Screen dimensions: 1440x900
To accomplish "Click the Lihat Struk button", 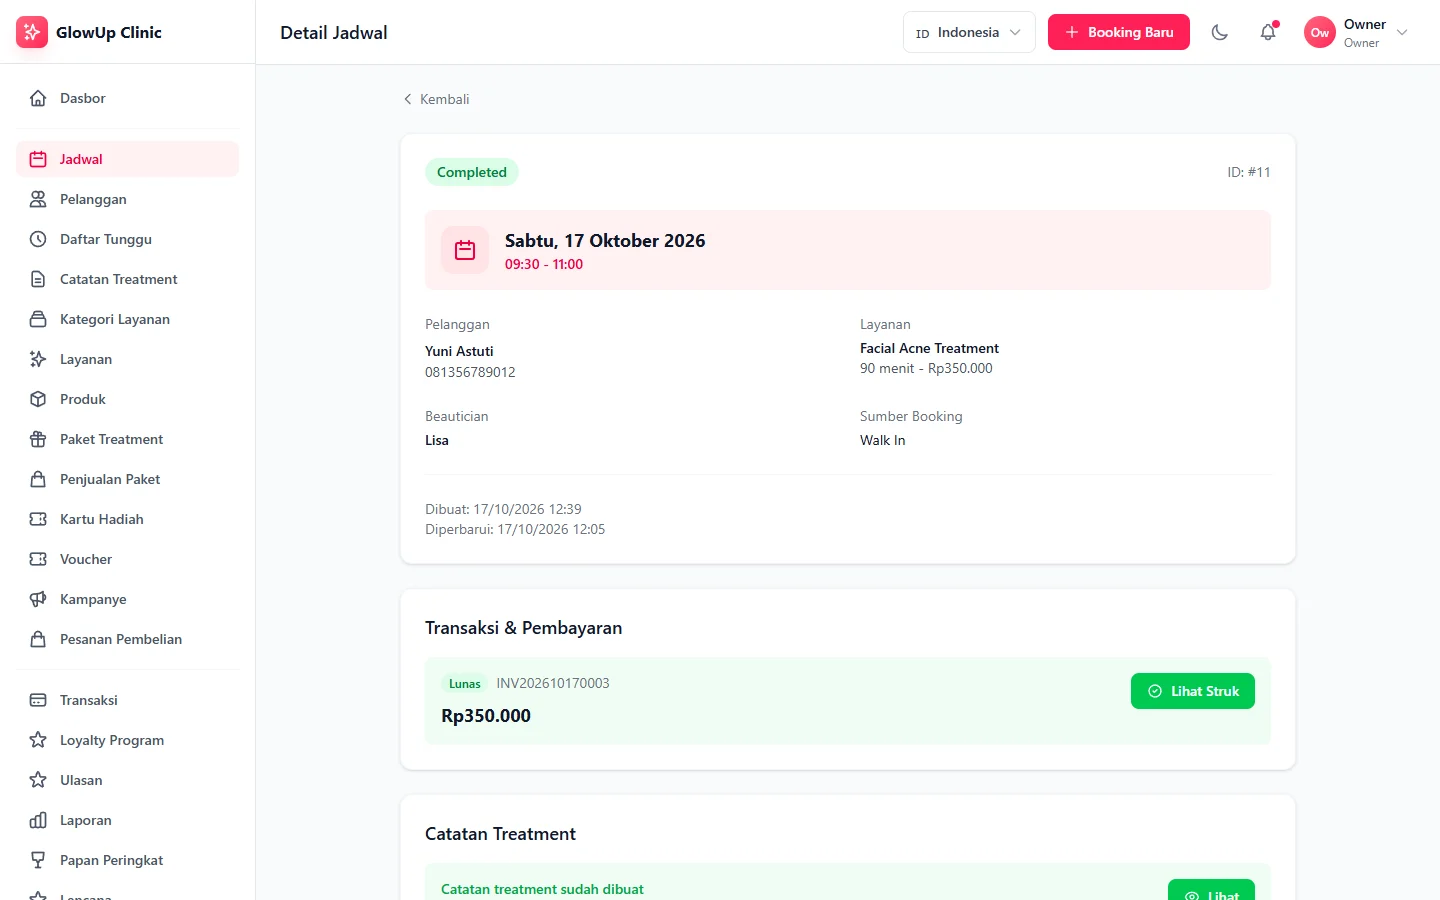I will point(1193,691).
